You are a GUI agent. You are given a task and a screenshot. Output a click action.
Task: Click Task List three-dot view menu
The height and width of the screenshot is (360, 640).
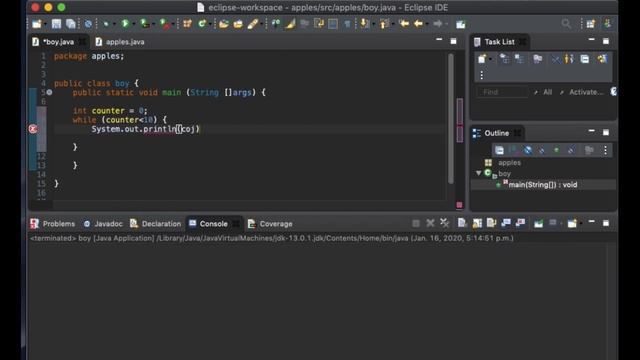coord(482,75)
